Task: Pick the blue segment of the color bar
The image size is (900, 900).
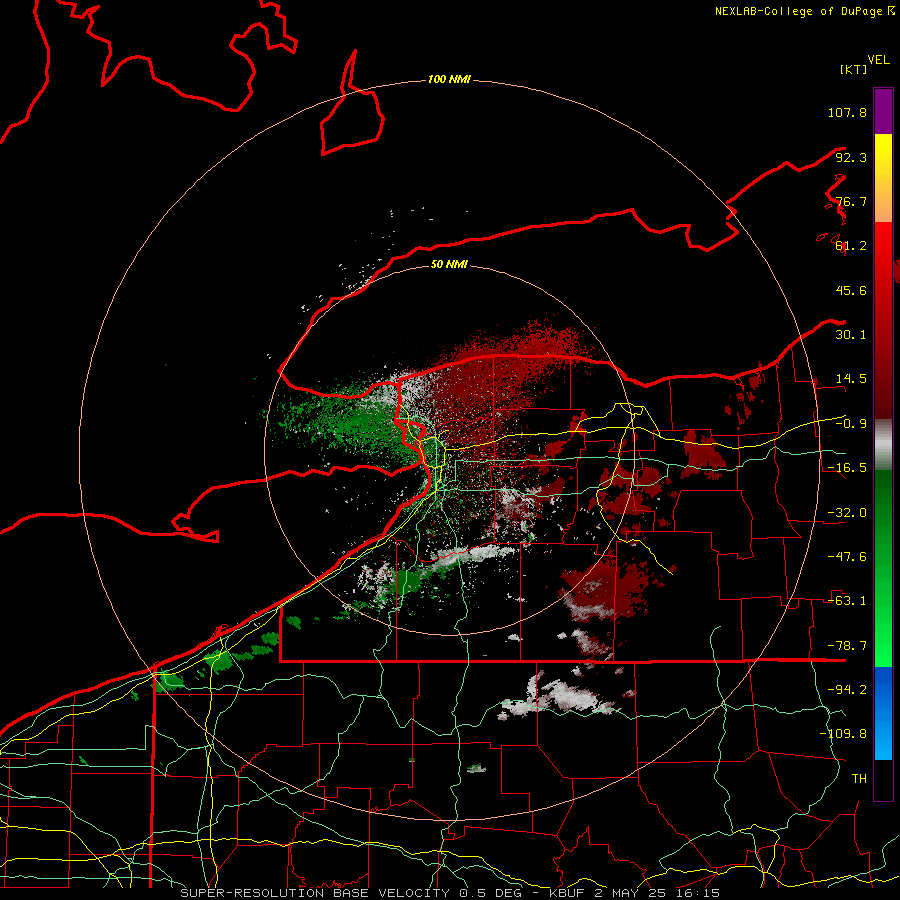Action: point(883,713)
